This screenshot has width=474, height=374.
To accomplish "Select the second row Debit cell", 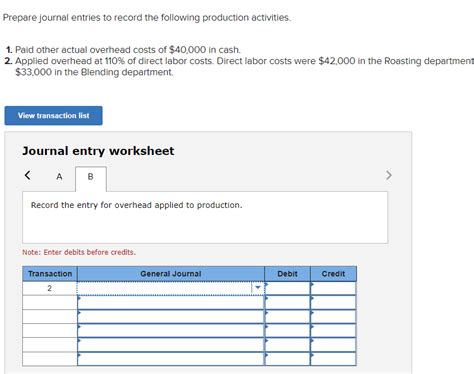I will [x=287, y=302].
